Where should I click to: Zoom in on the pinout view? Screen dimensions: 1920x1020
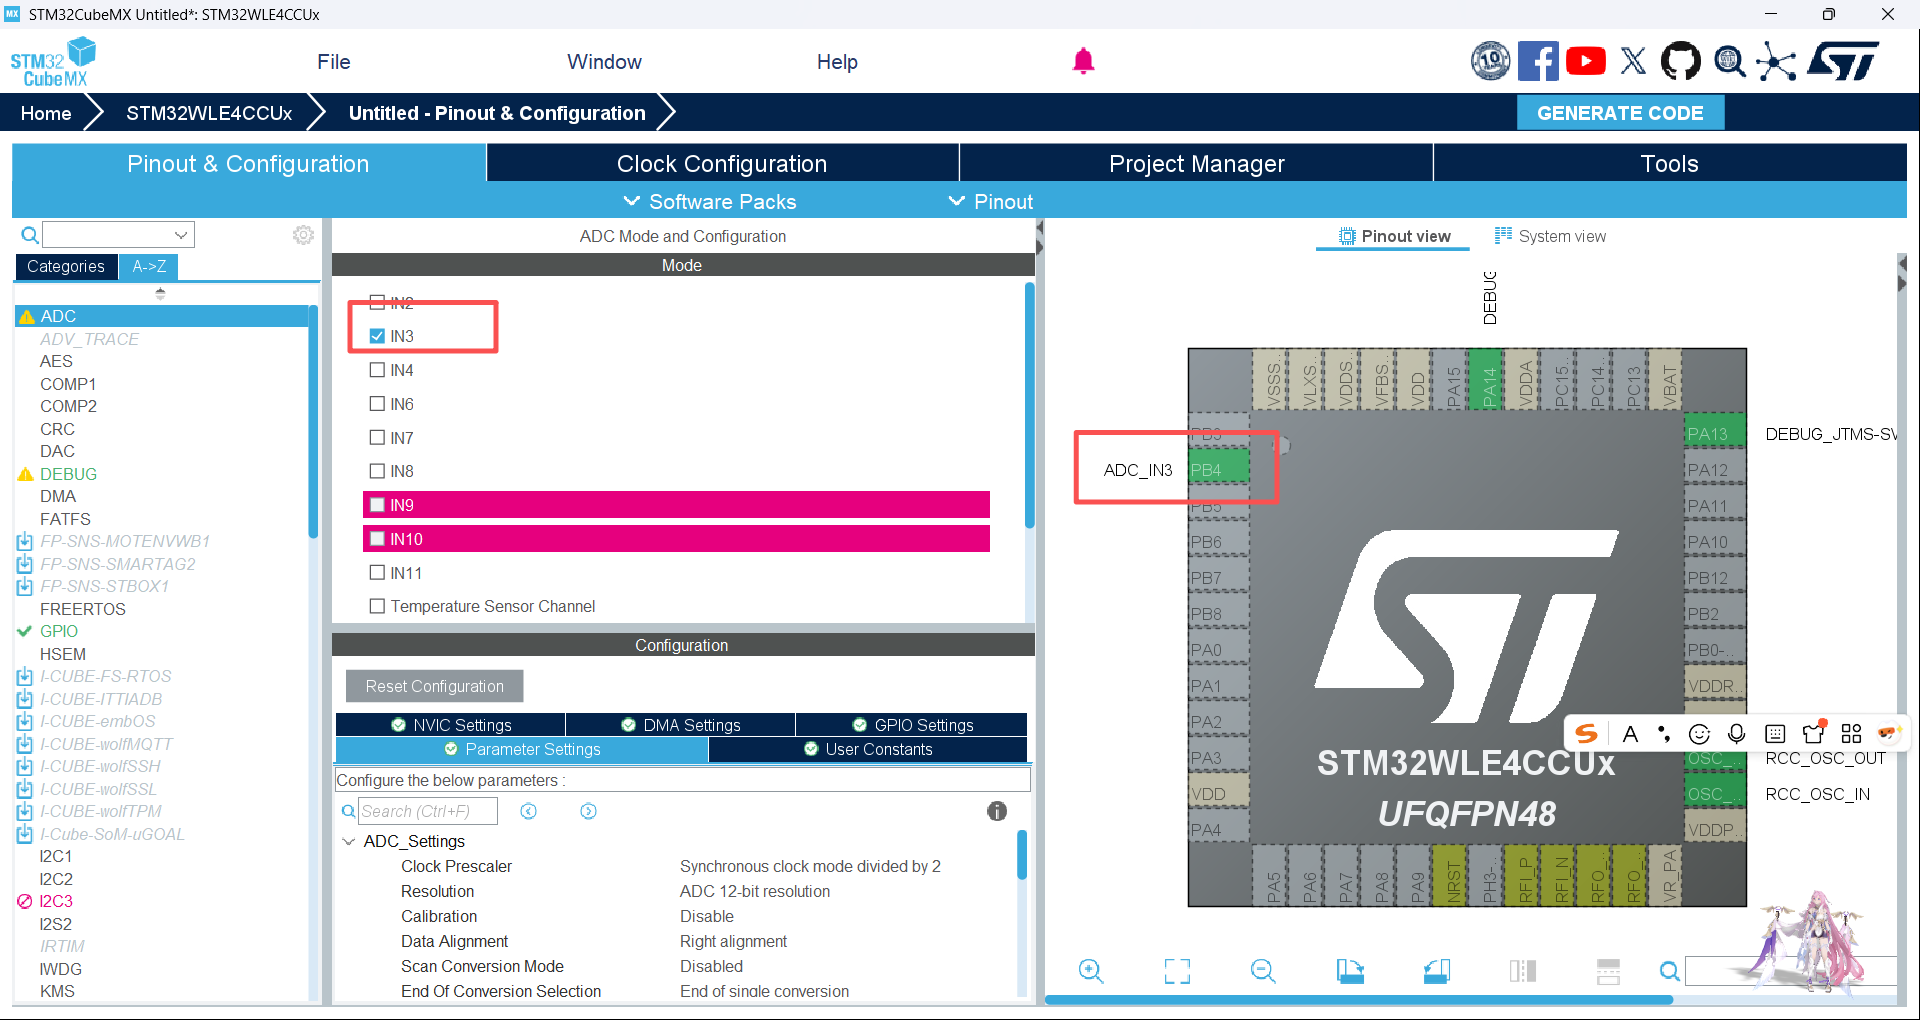pyautogui.click(x=1091, y=971)
